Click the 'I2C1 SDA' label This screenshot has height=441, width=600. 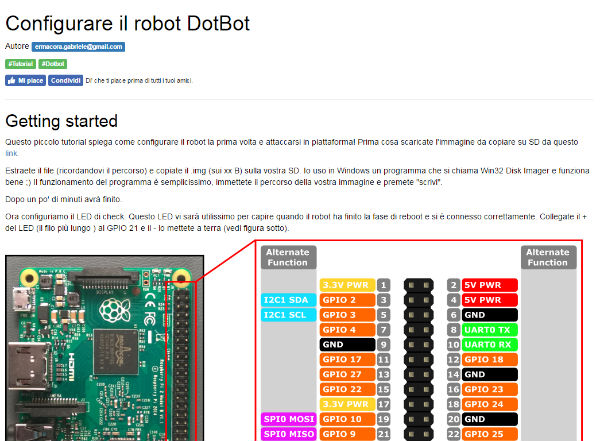click(x=289, y=300)
